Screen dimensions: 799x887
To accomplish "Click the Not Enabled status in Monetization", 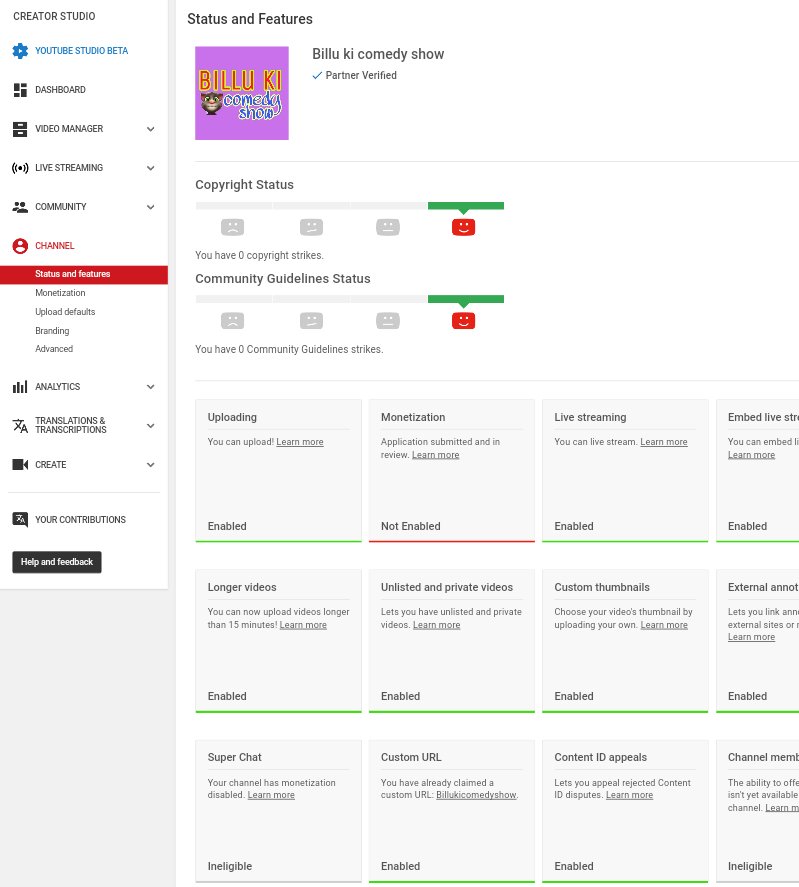I will coord(410,526).
